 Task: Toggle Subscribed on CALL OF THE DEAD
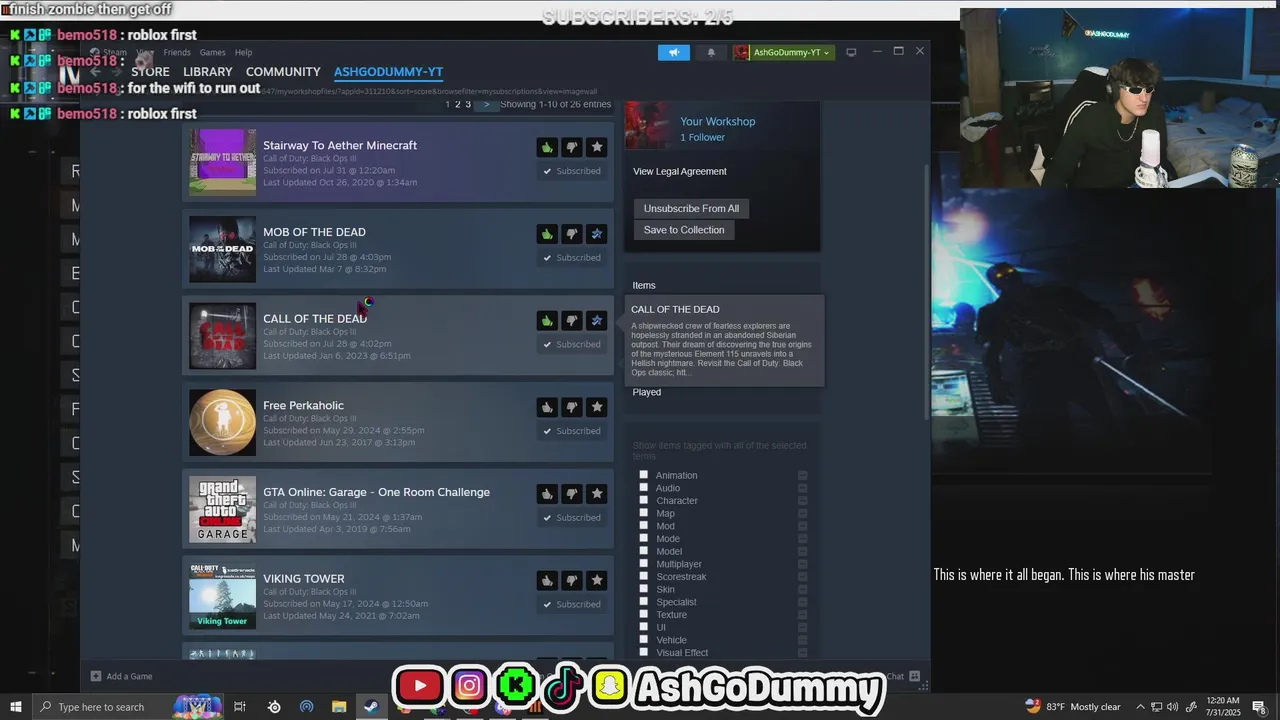point(572,344)
